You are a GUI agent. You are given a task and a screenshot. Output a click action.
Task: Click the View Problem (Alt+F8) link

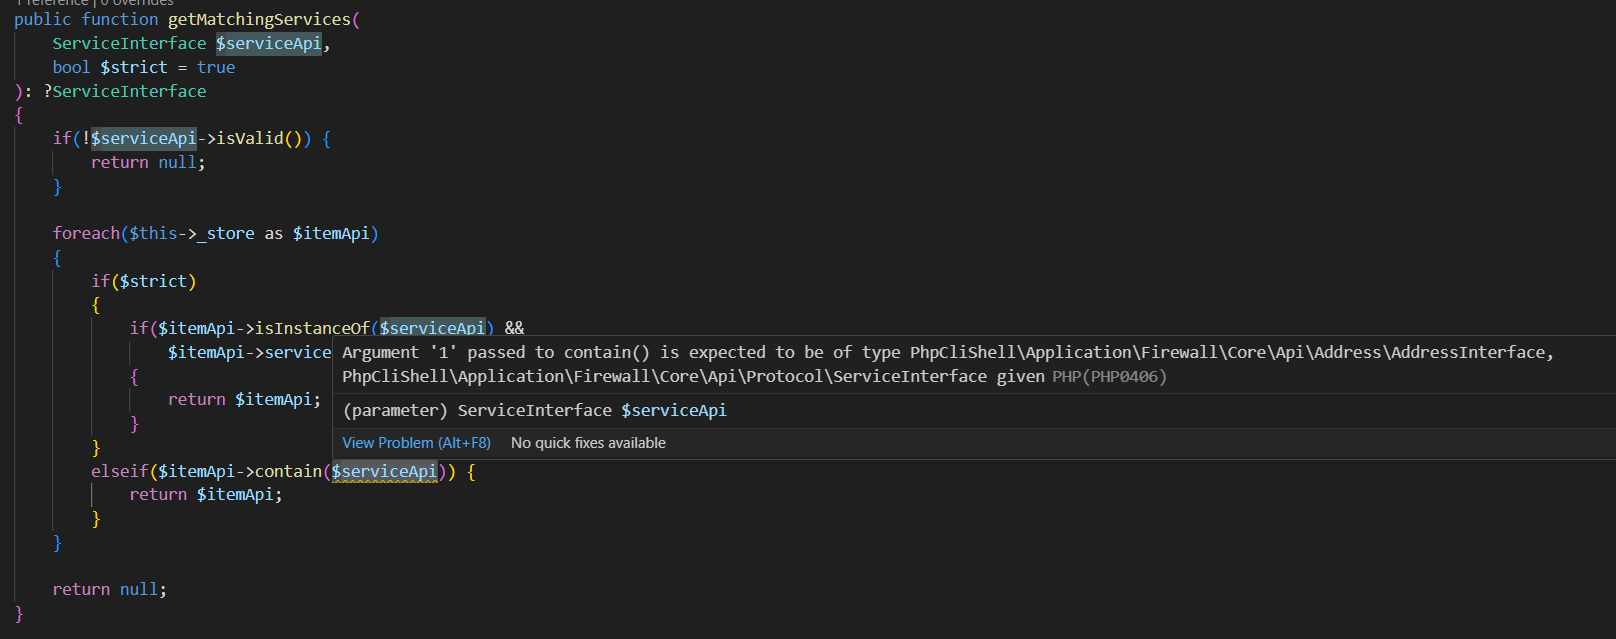416,443
